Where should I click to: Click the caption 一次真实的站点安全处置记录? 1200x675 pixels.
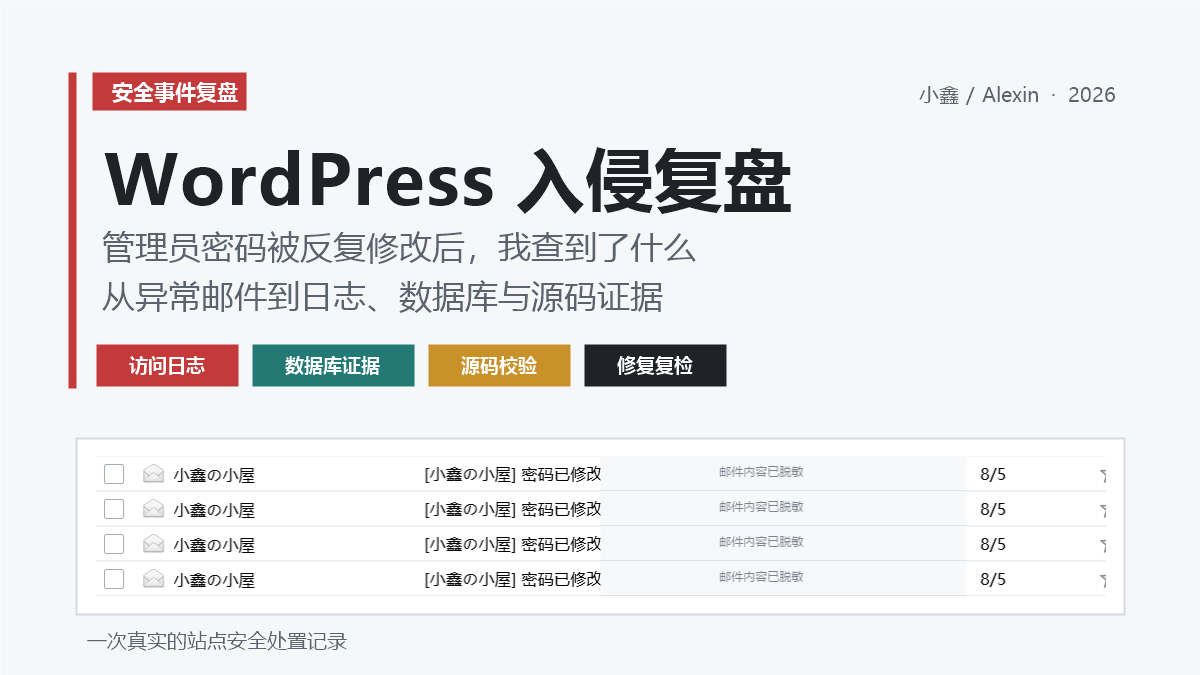coord(217,641)
